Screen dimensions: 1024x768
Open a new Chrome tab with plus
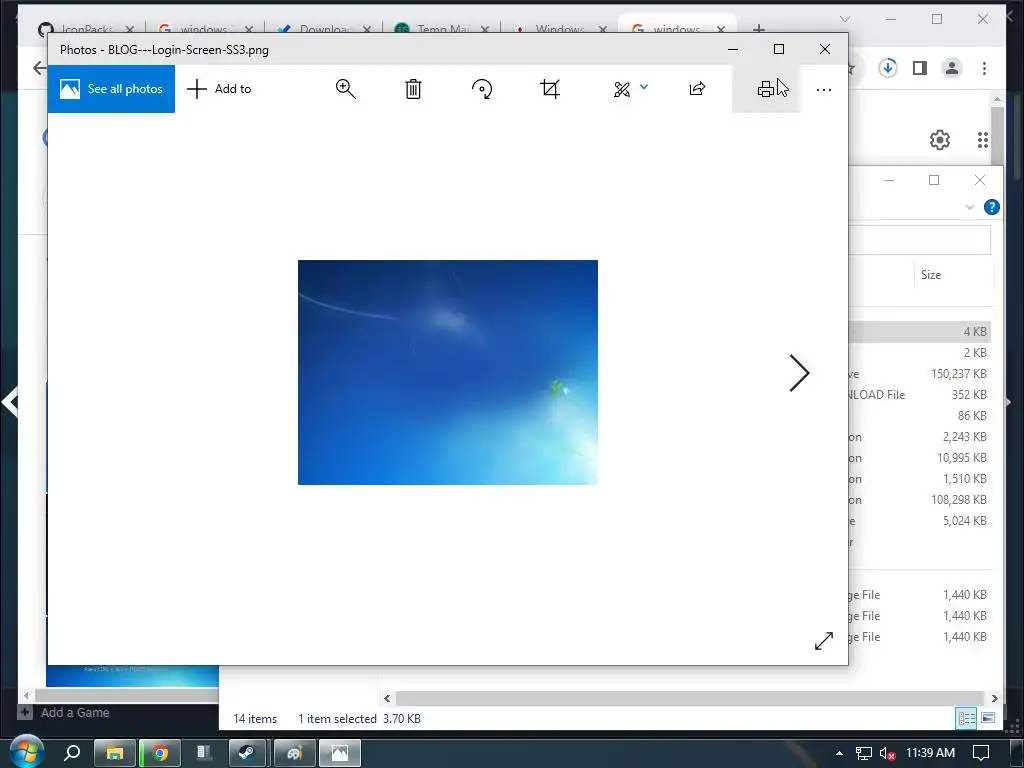tap(759, 29)
